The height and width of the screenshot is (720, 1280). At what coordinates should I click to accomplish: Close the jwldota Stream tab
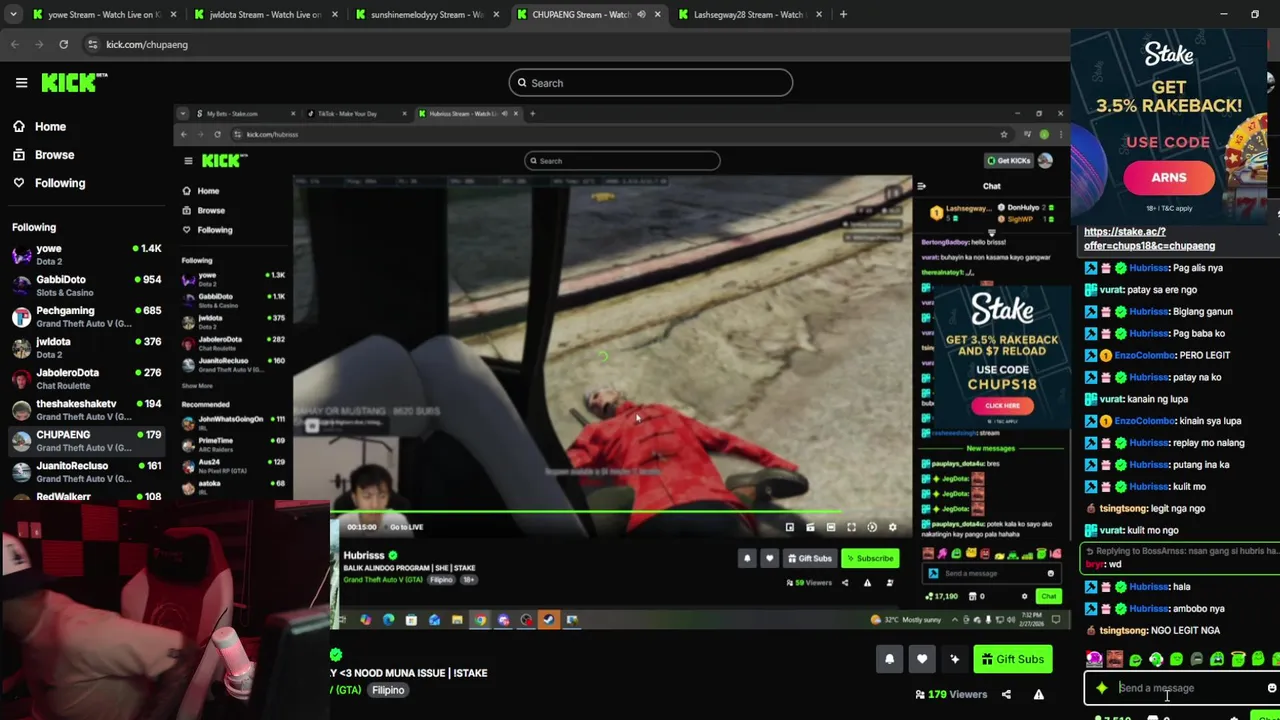click(x=334, y=14)
